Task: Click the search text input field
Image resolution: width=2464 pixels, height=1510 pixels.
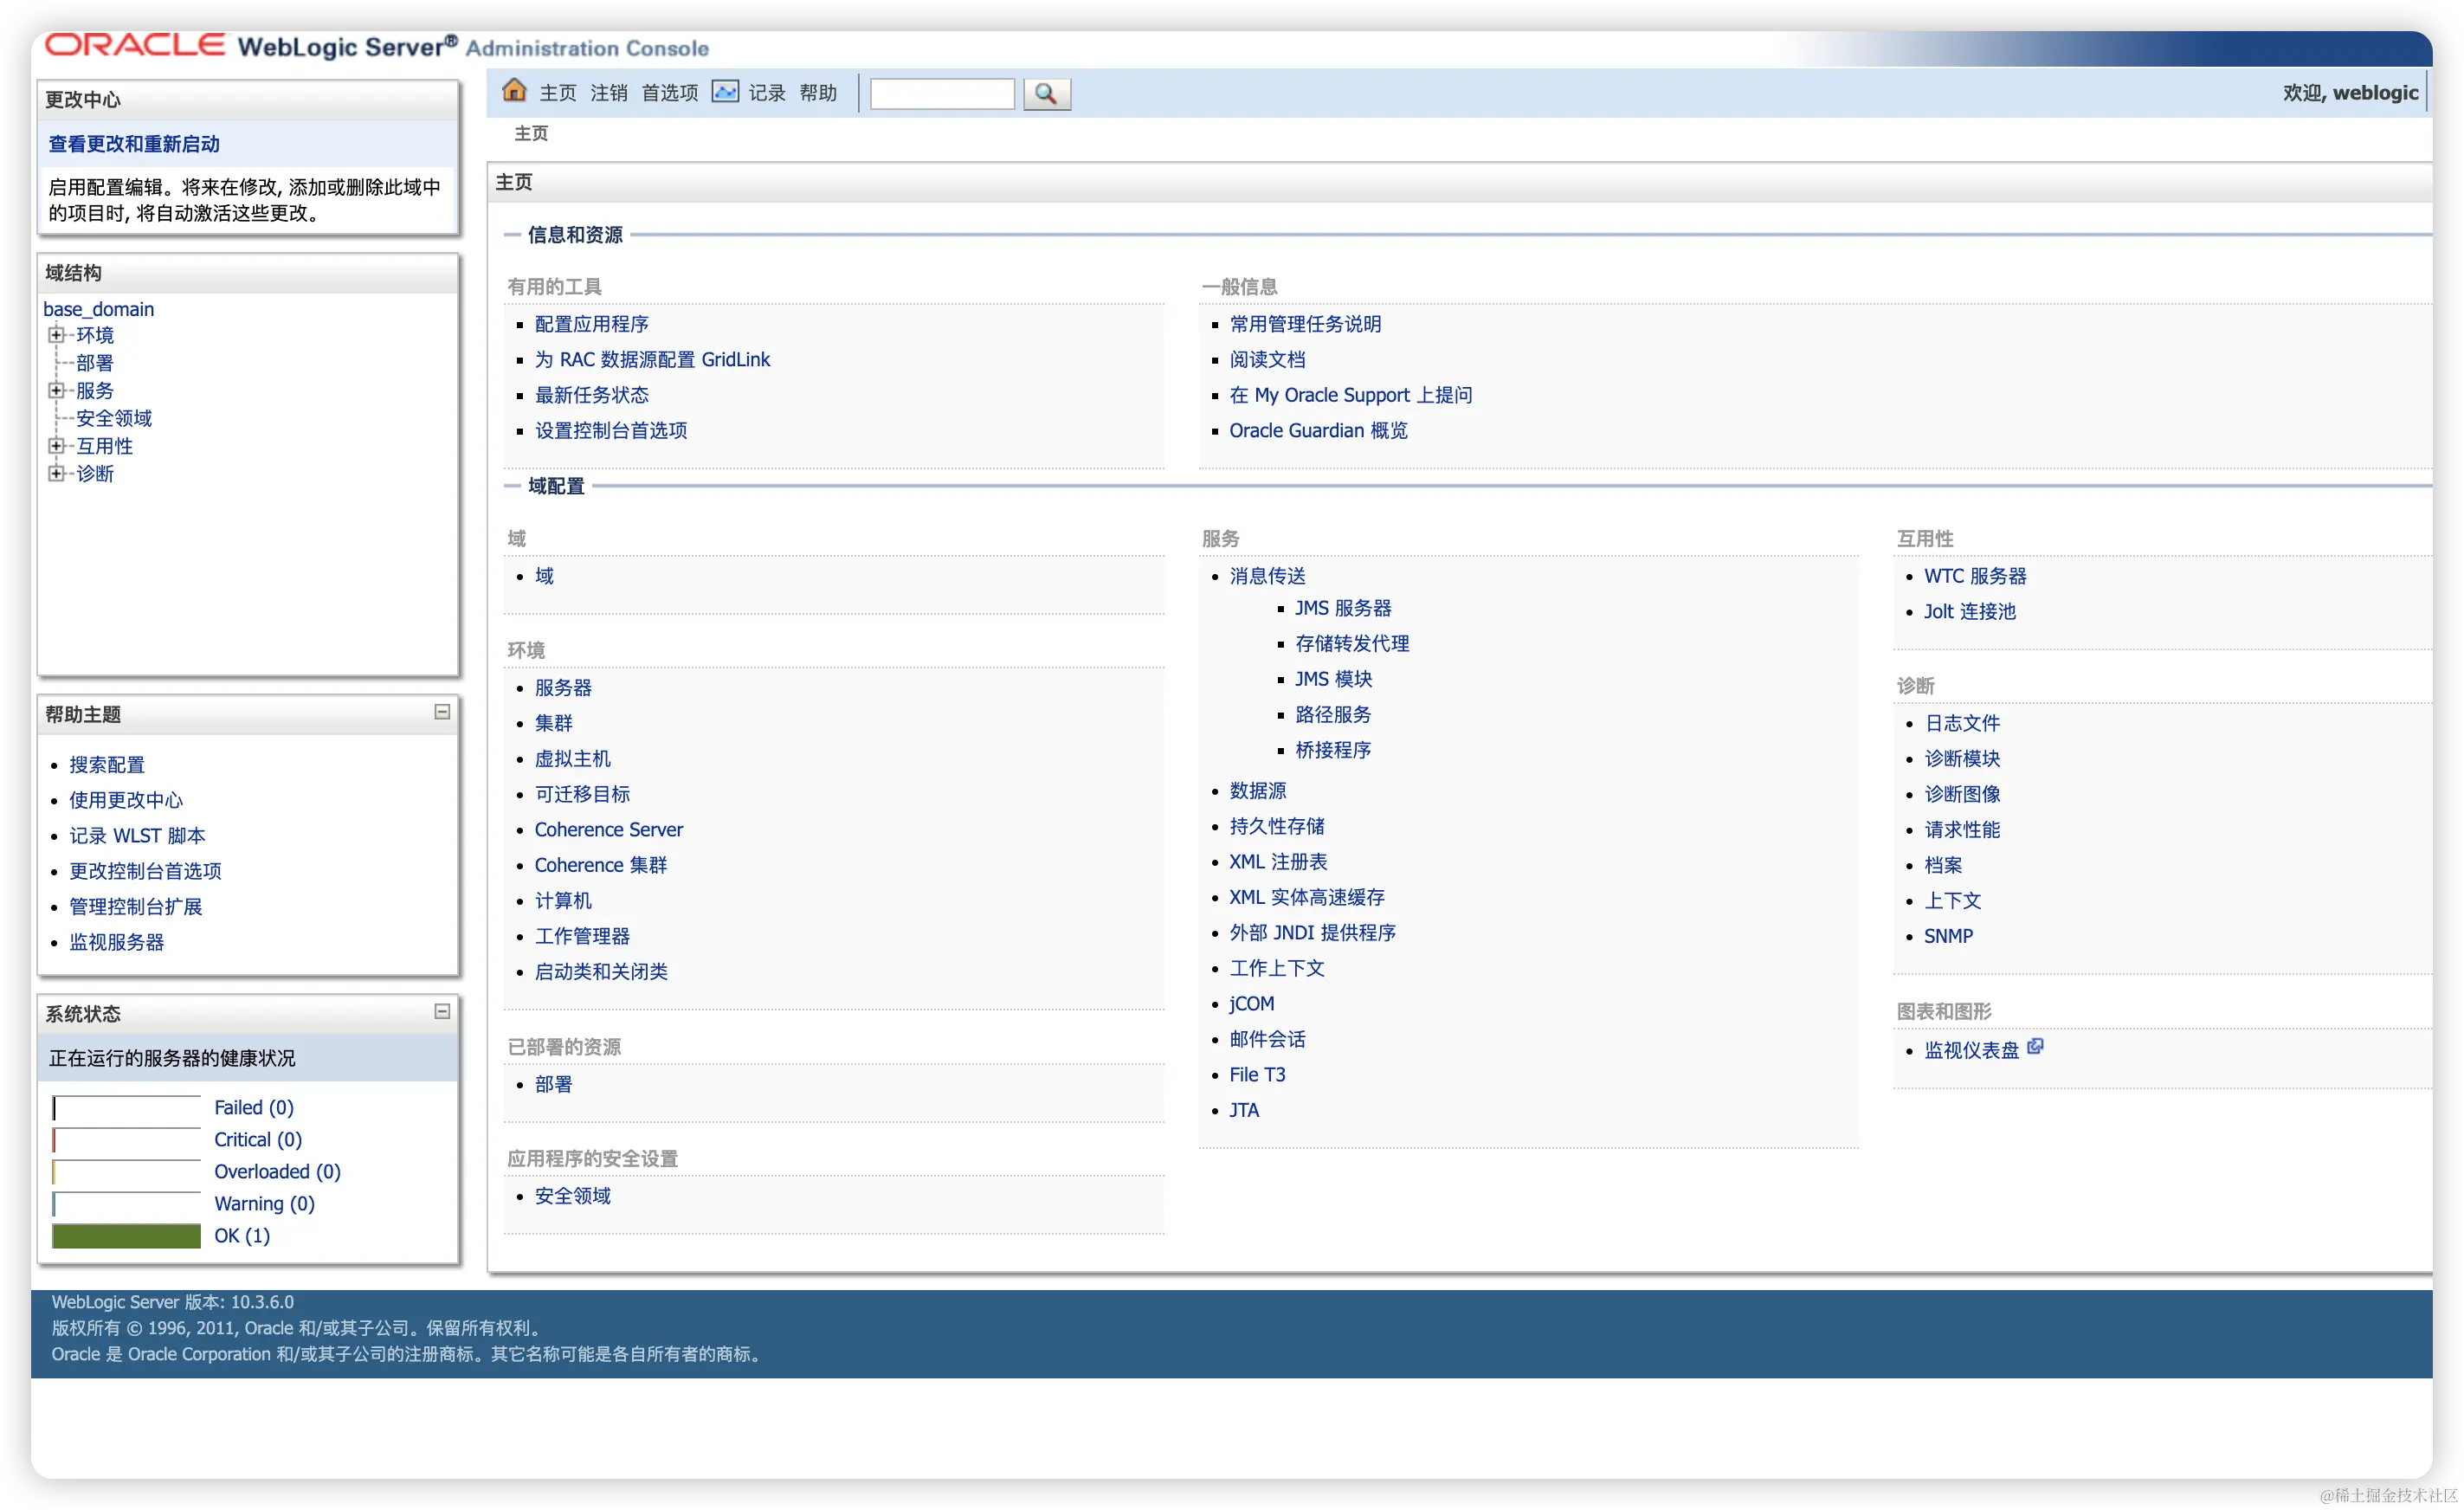Action: (941, 94)
